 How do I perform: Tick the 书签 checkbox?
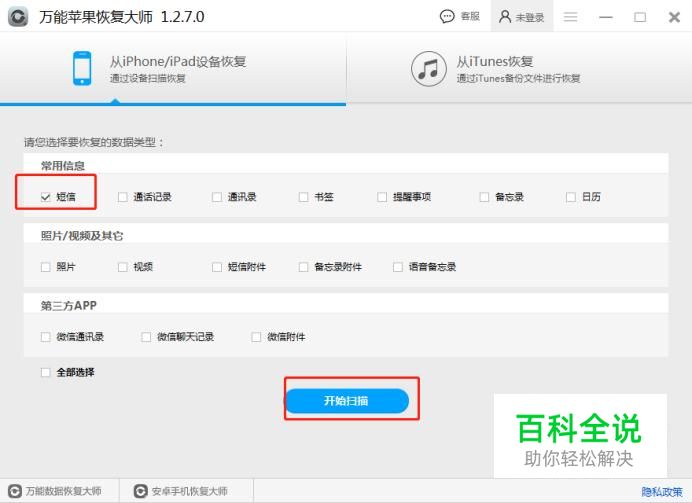point(303,197)
